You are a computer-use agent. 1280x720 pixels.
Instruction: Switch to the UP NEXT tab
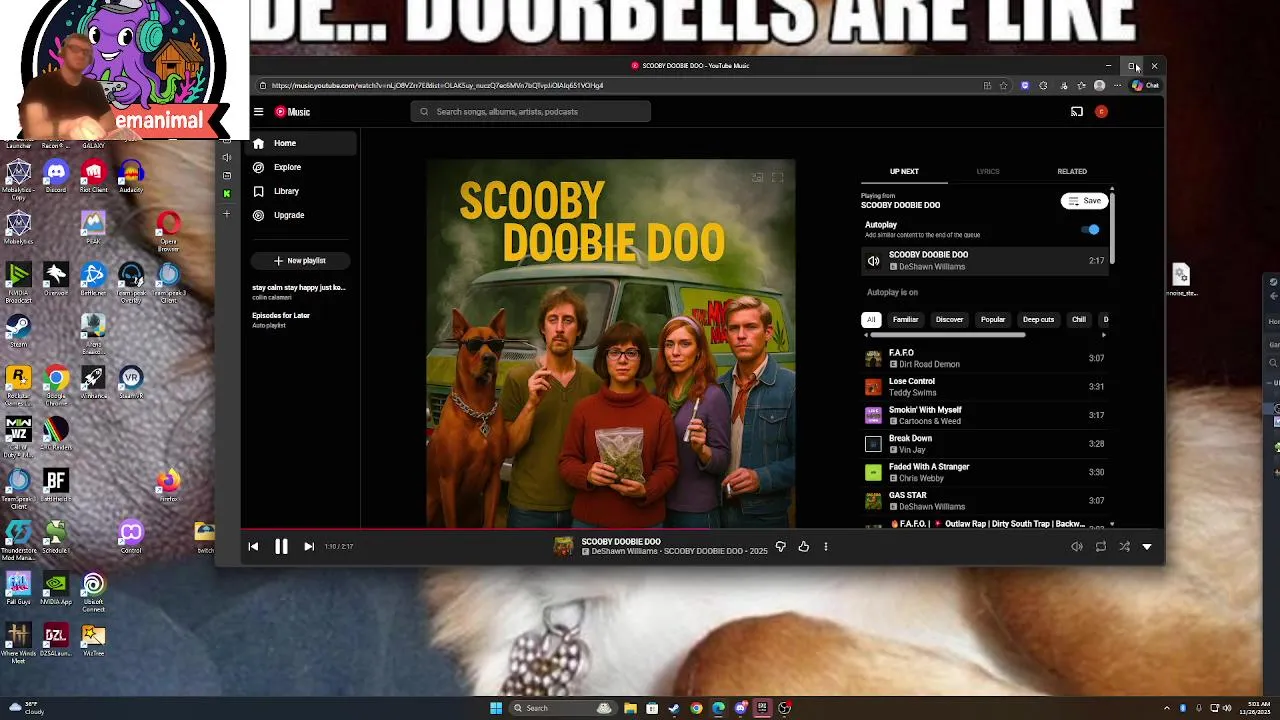click(904, 171)
